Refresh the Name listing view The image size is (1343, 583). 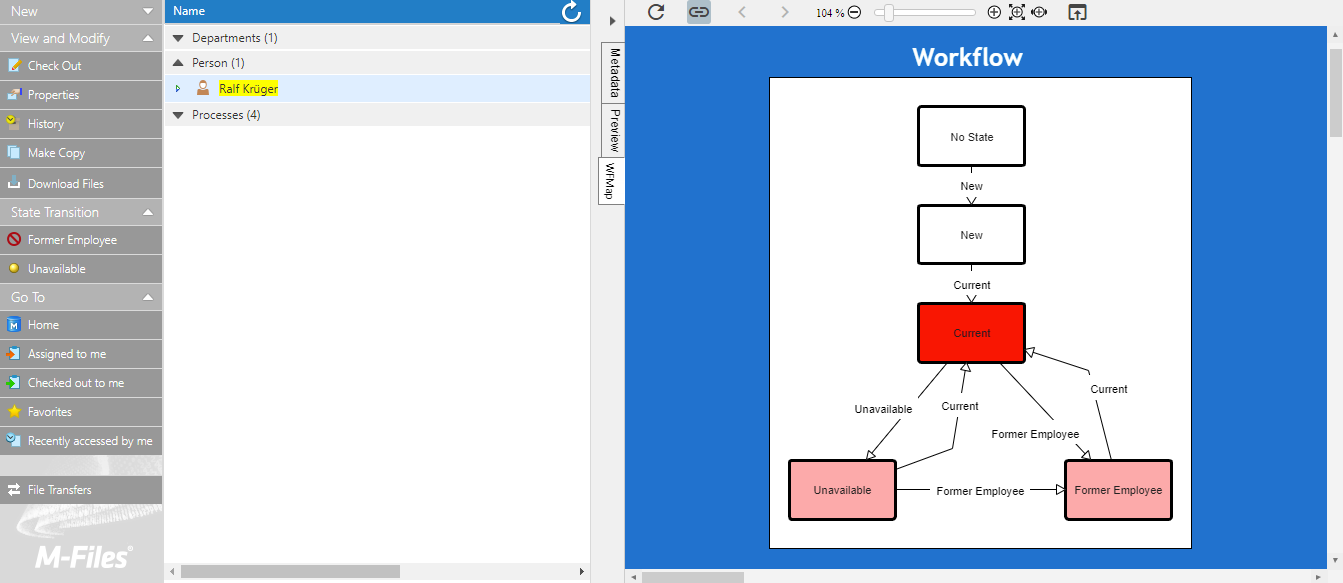pyautogui.click(x=571, y=12)
